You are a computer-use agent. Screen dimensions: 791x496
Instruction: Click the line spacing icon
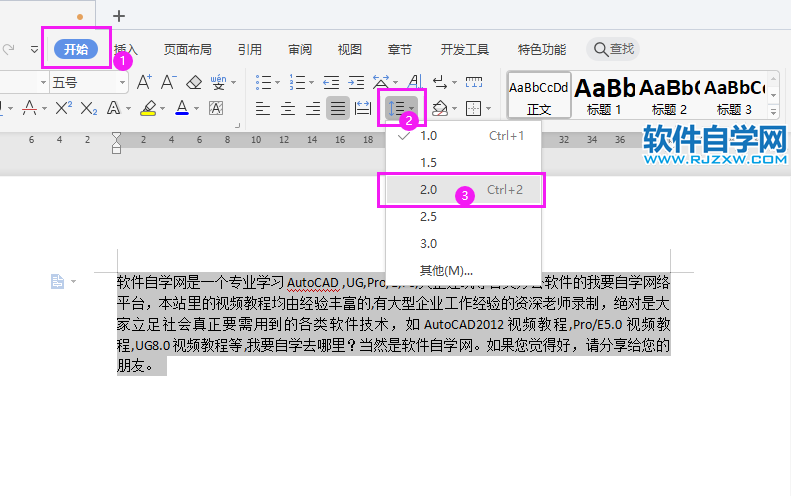click(397, 108)
